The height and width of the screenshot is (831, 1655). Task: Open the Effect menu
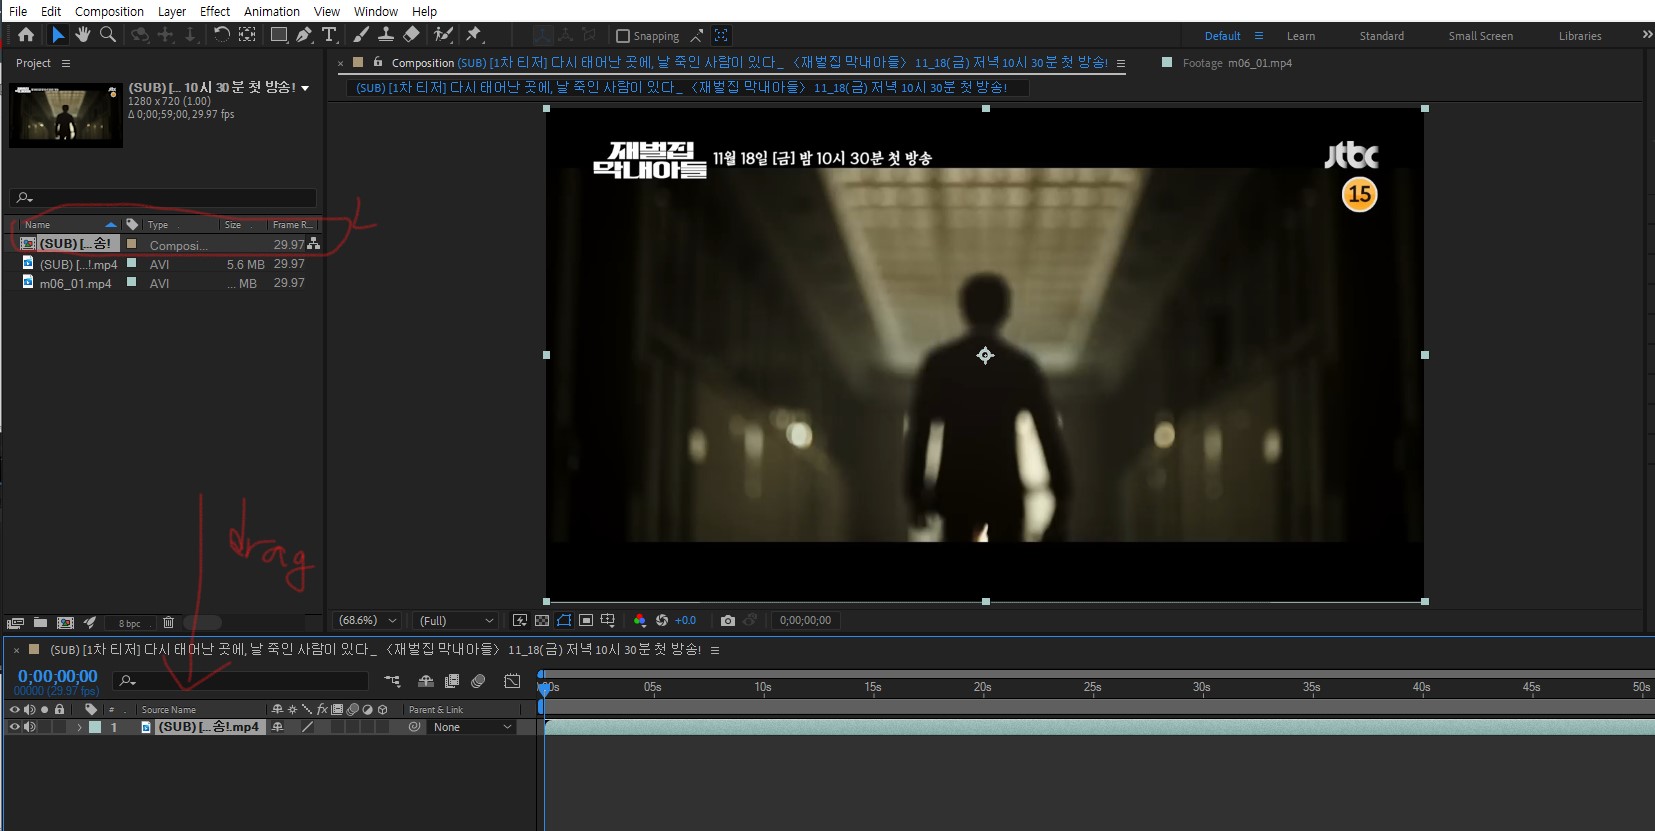coord(215,11)
